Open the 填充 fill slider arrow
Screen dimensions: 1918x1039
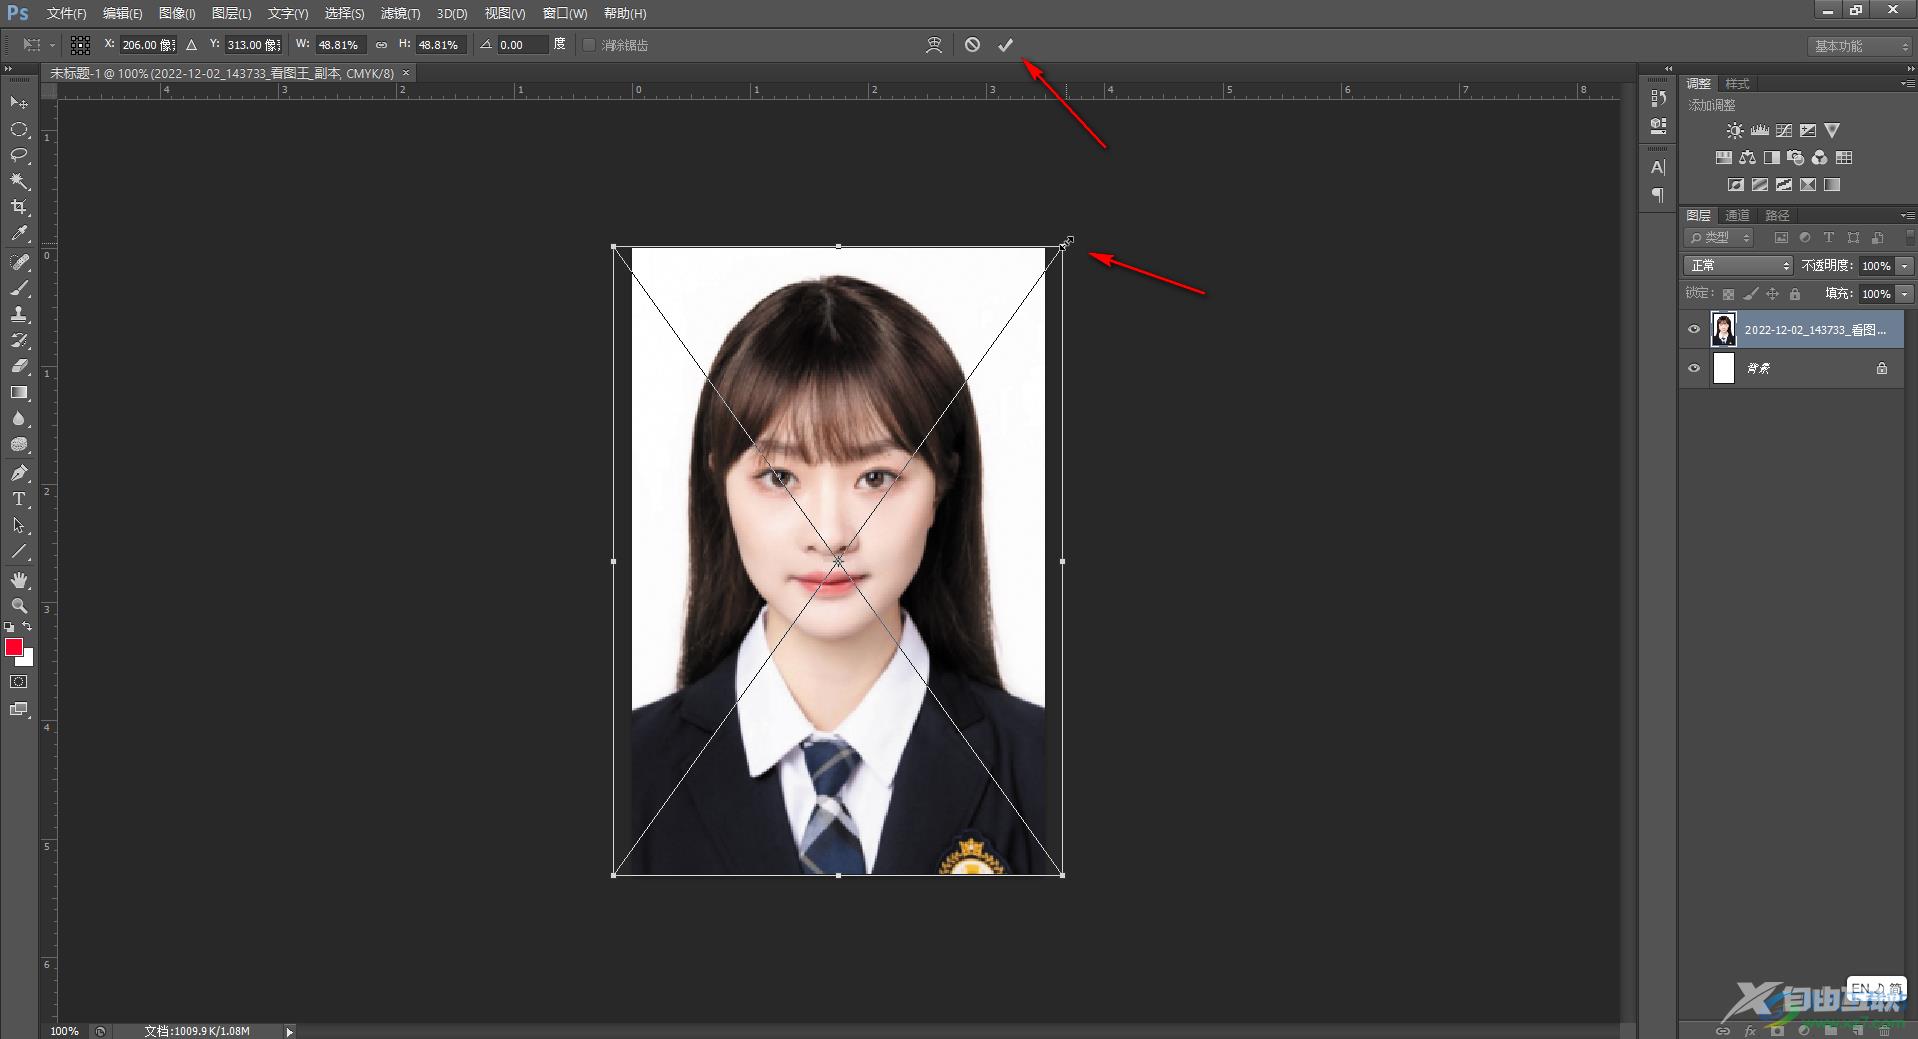tap(1905, 294)
